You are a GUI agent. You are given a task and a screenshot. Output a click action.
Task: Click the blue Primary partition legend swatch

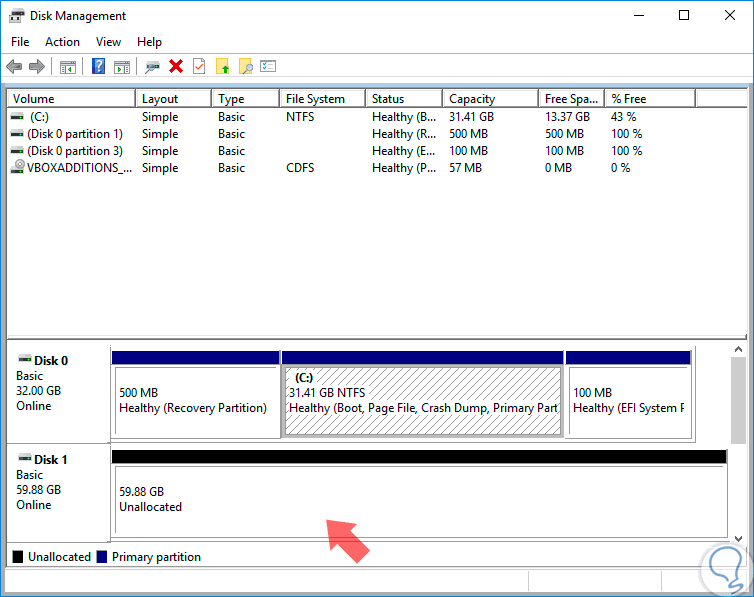(x=101, y=557)
